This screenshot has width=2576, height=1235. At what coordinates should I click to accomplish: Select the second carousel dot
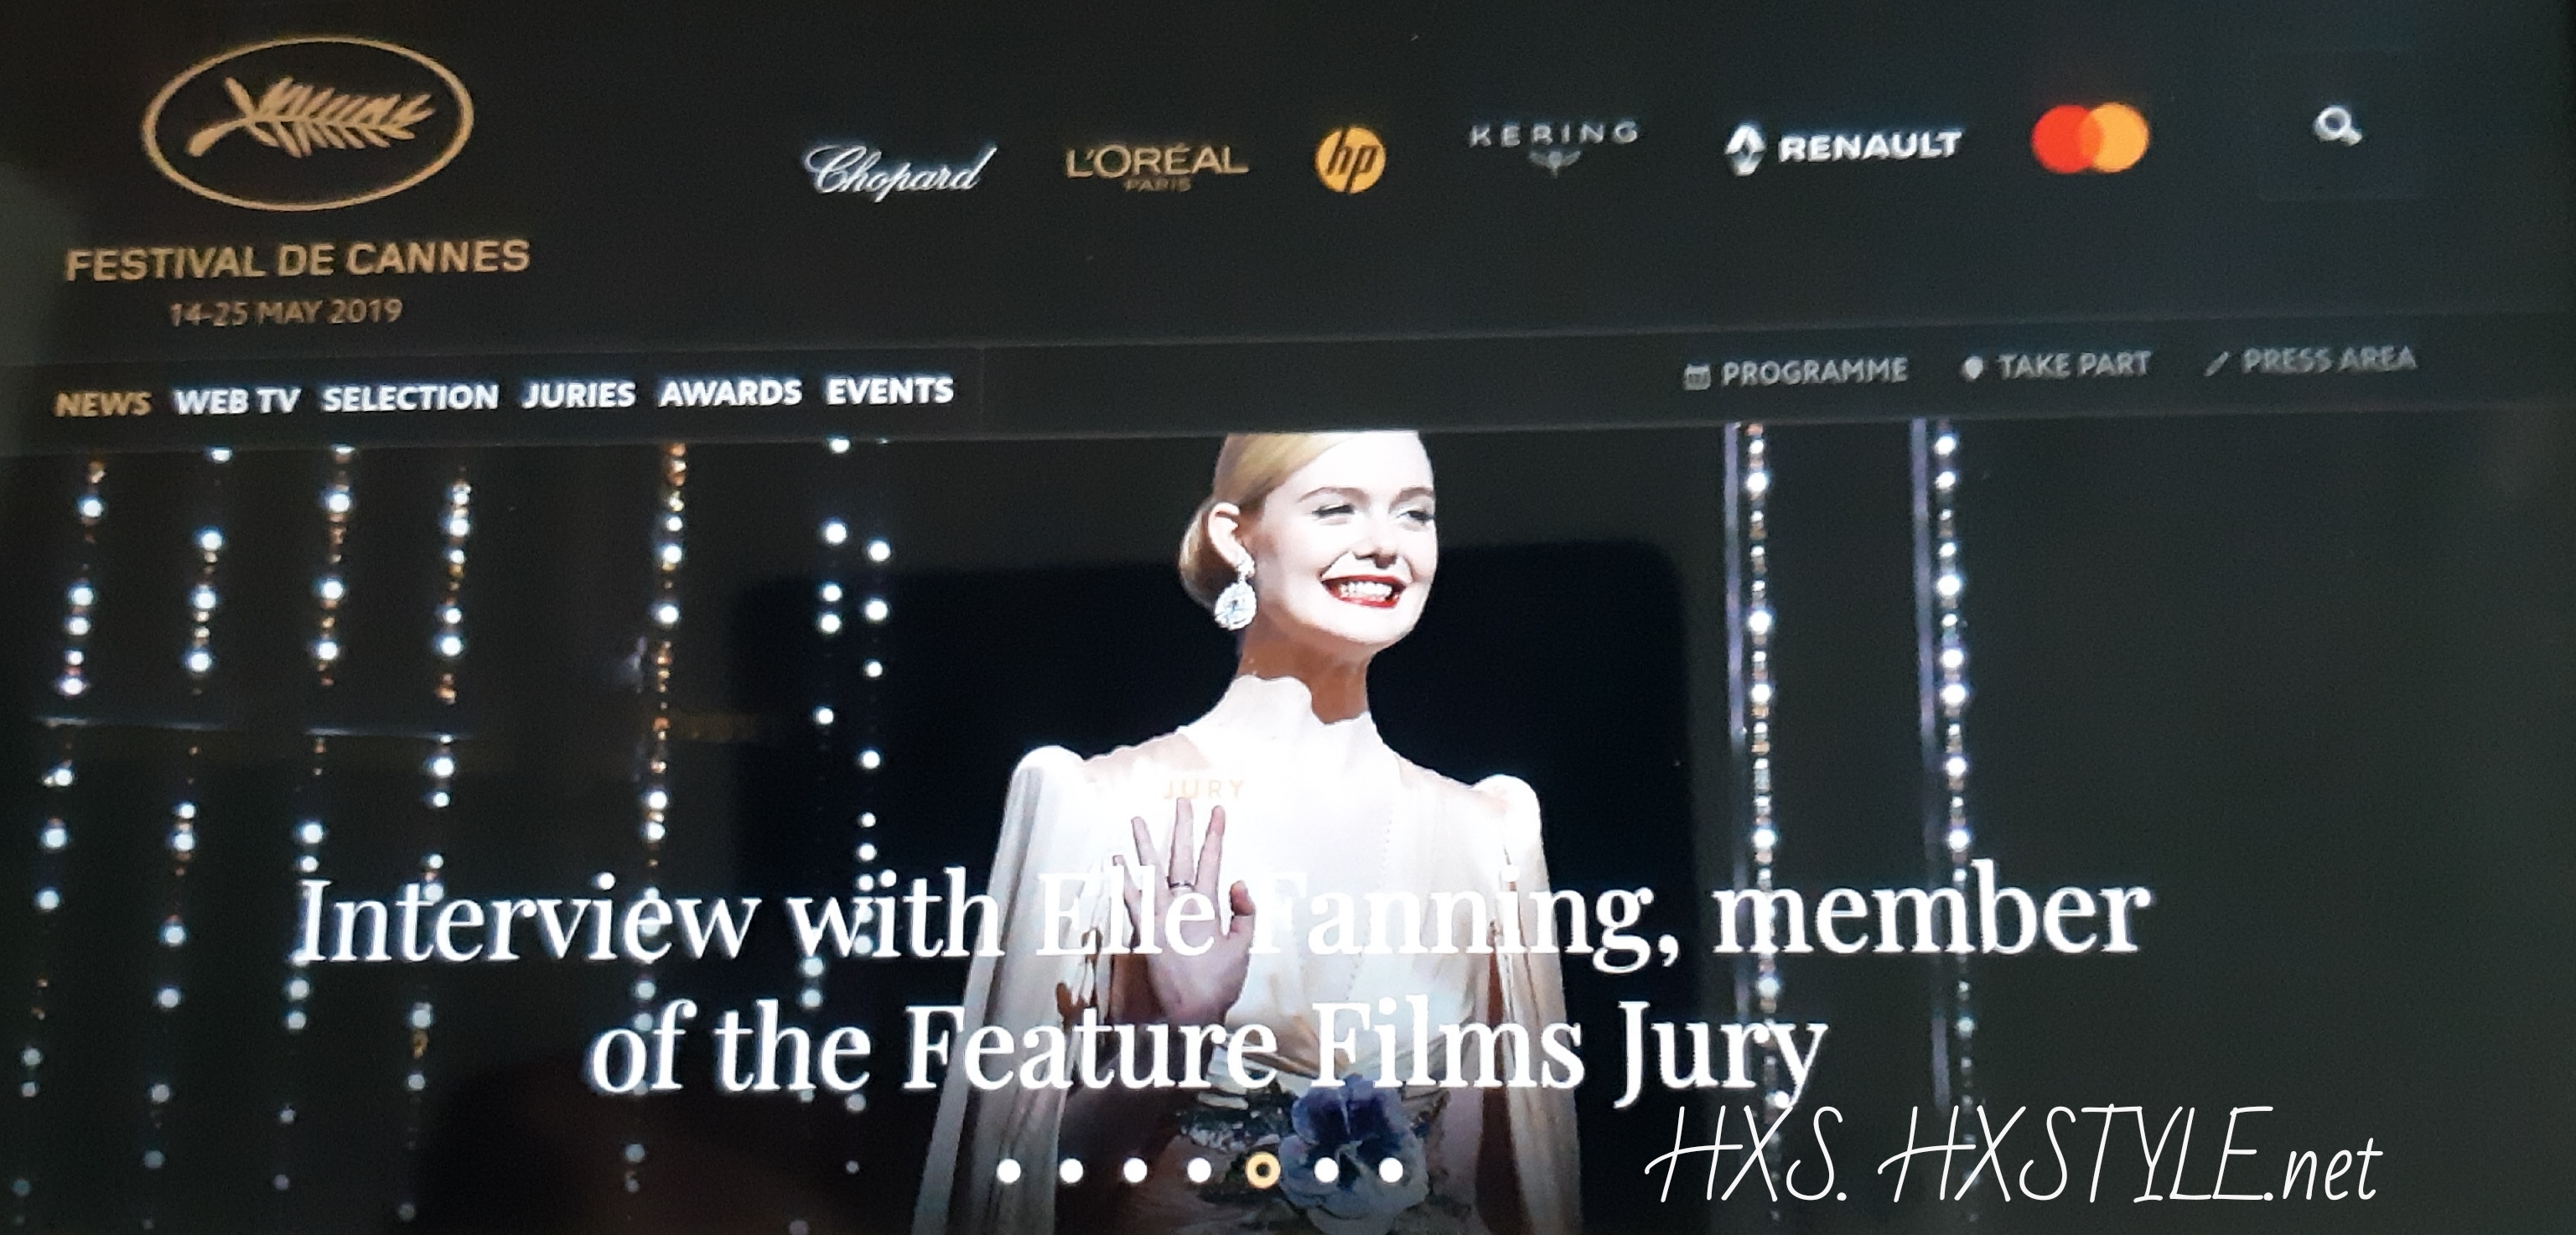(x=1072, y=1170)
